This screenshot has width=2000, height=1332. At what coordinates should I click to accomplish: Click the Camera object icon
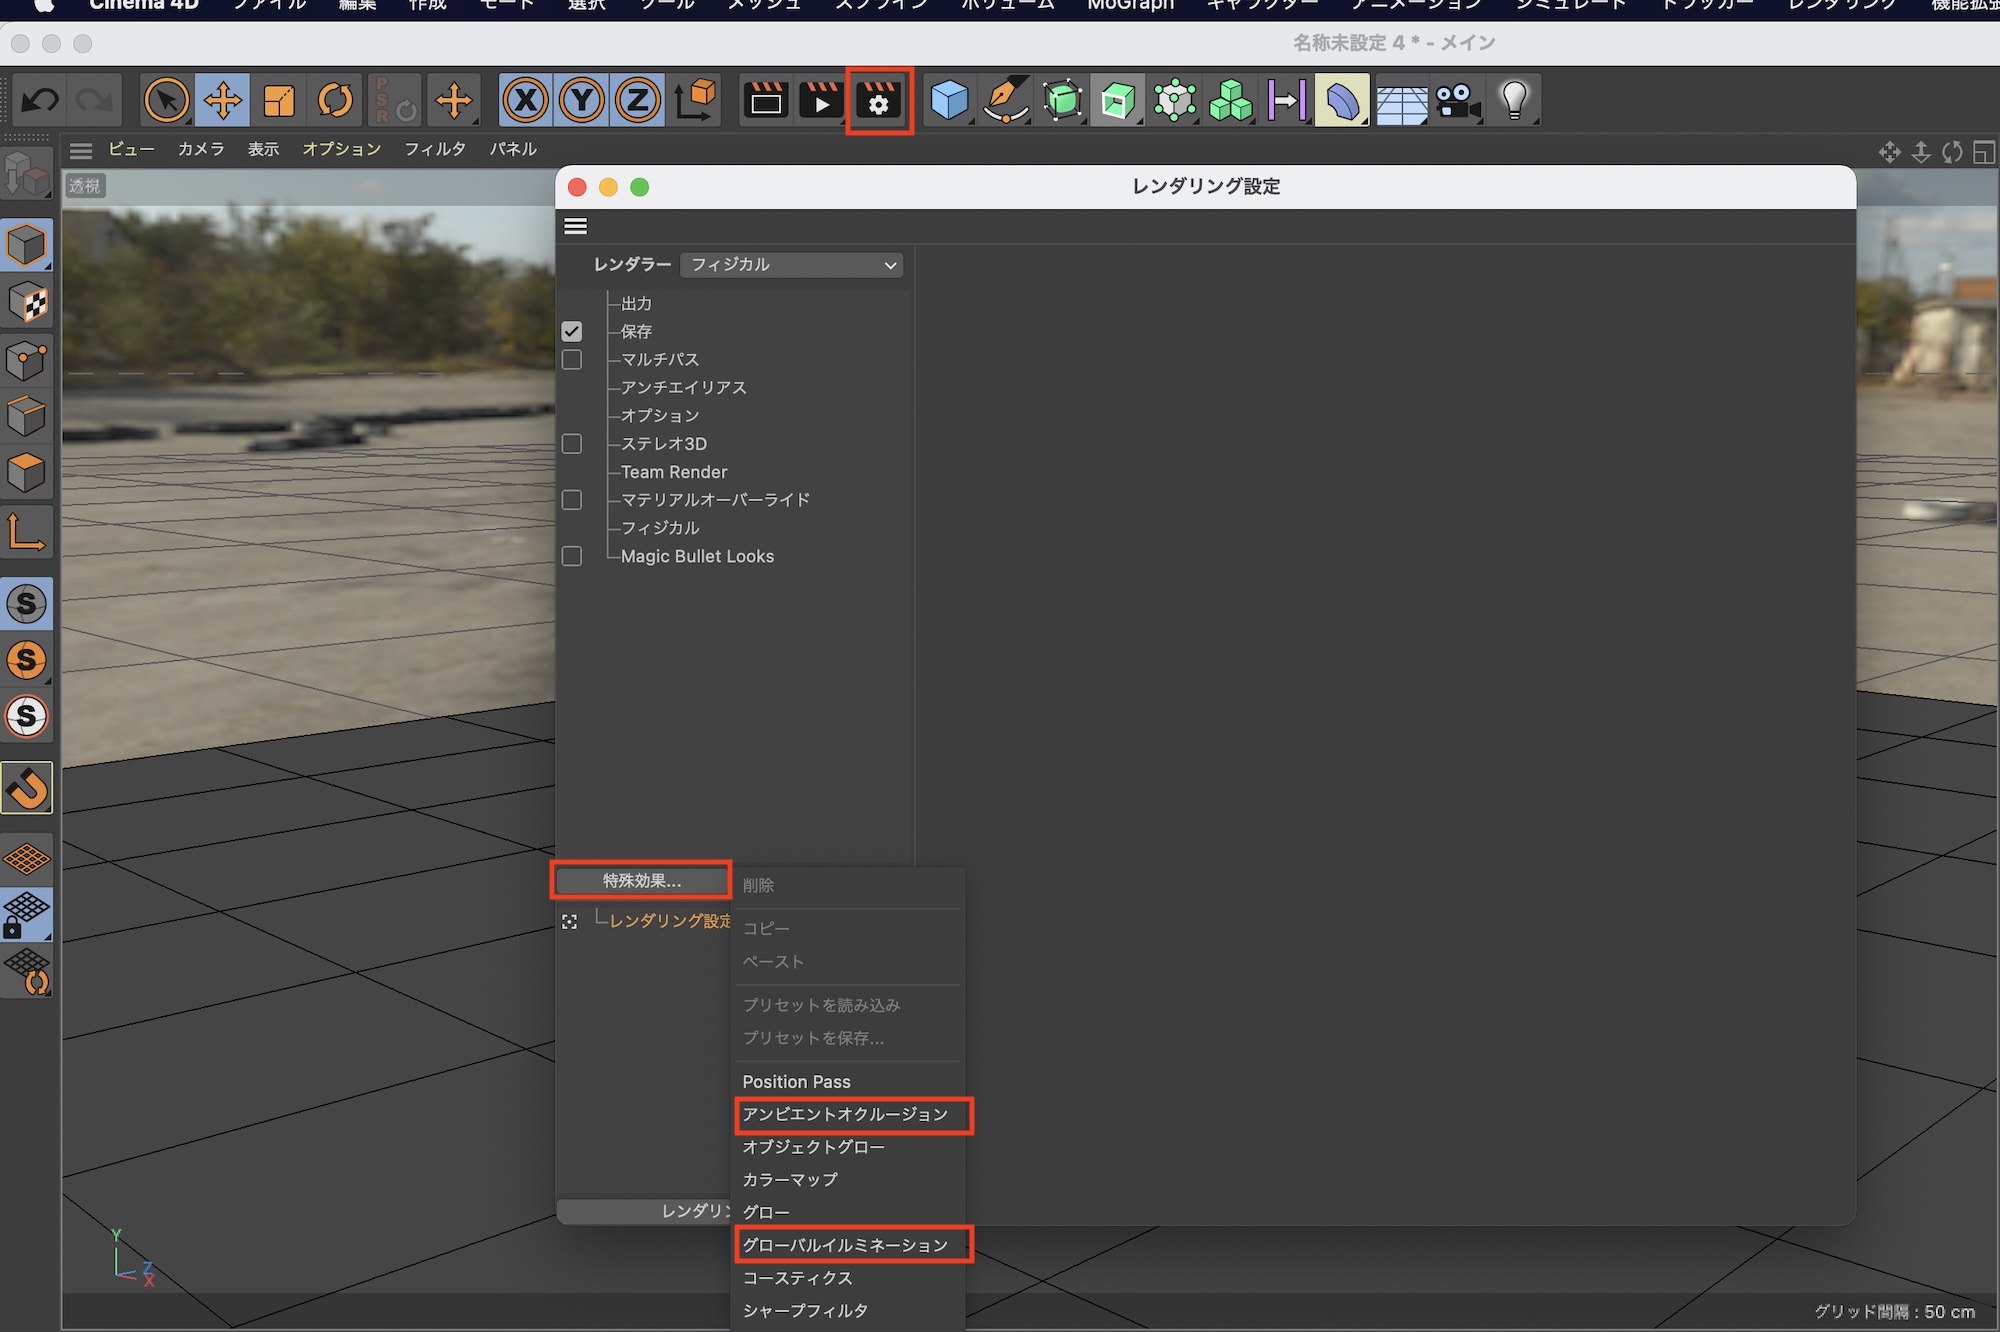(x=1457, y=100)
